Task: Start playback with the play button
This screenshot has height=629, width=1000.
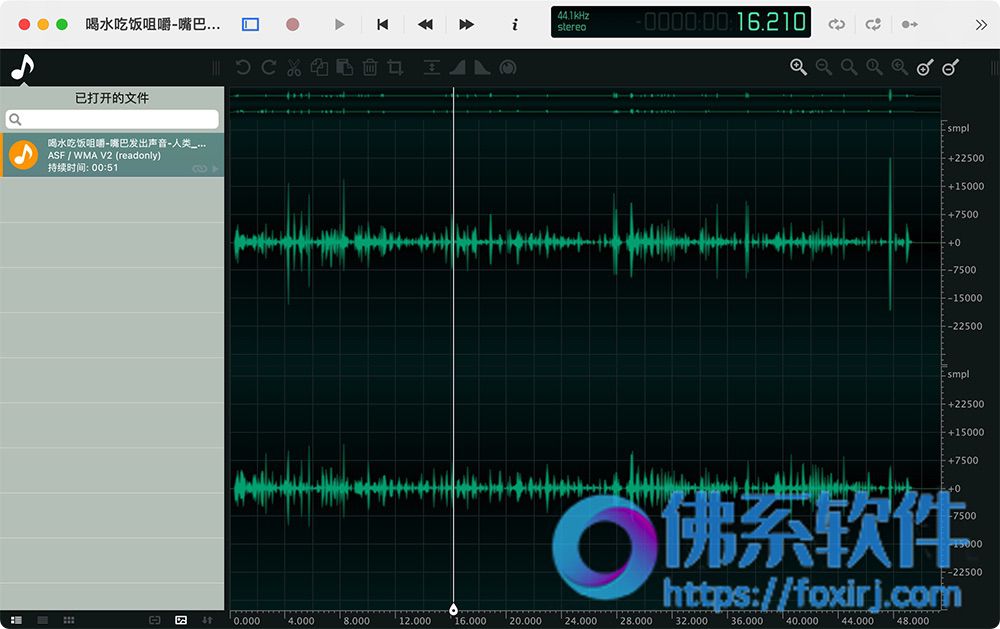Action: tap(339, 24)
